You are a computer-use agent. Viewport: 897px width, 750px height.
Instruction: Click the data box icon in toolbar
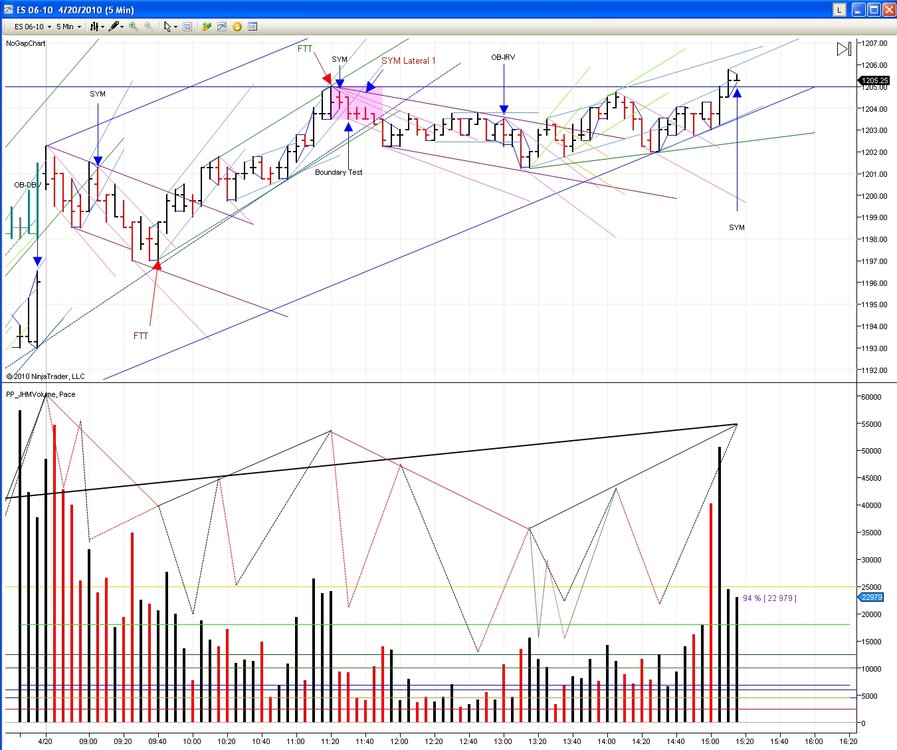pos(187,26)
